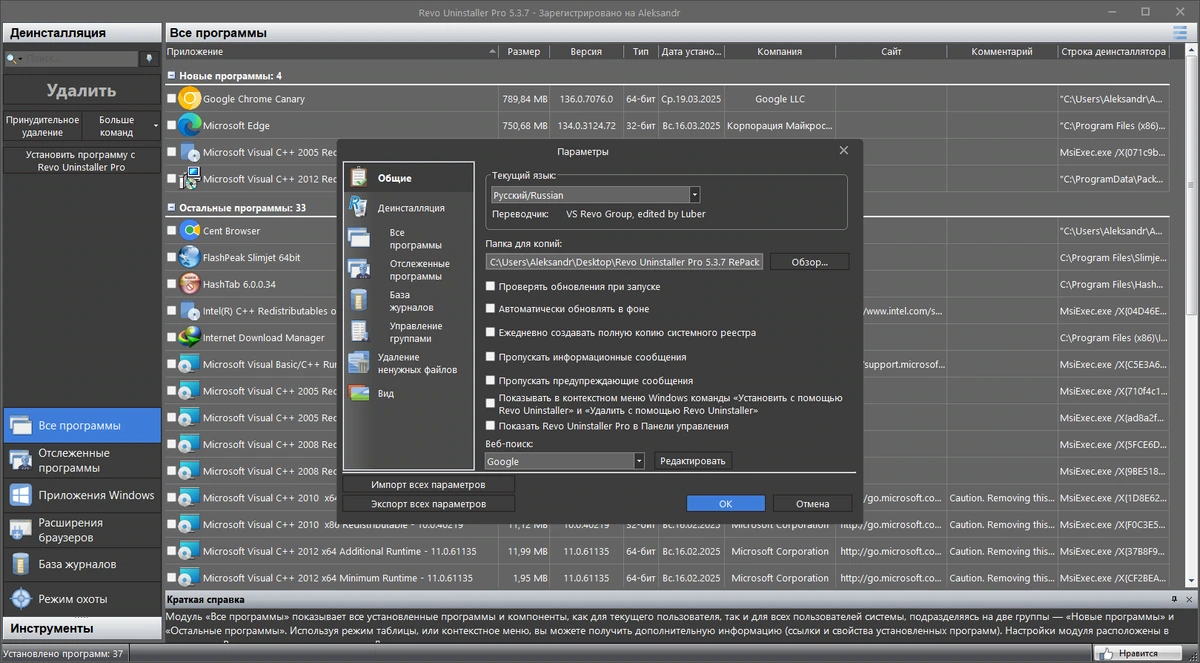Open База журналов in the main sidebar
The height and width of the screenshot is (663, 1200).
tap(81, 564)
